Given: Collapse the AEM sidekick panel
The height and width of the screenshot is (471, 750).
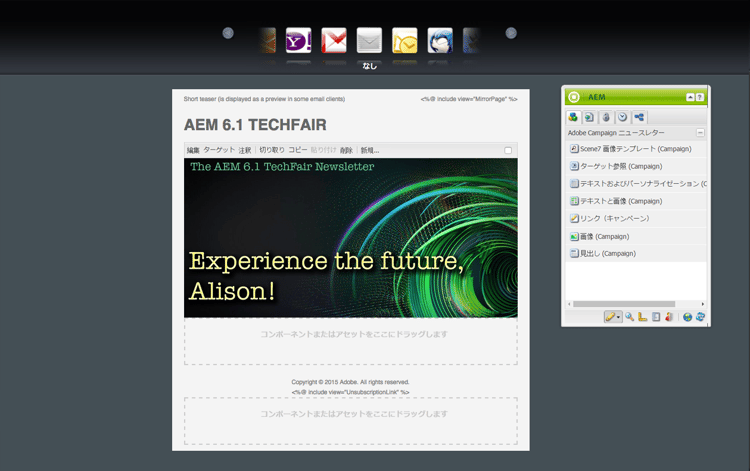Looking at the screenshot, I should 690,97.
